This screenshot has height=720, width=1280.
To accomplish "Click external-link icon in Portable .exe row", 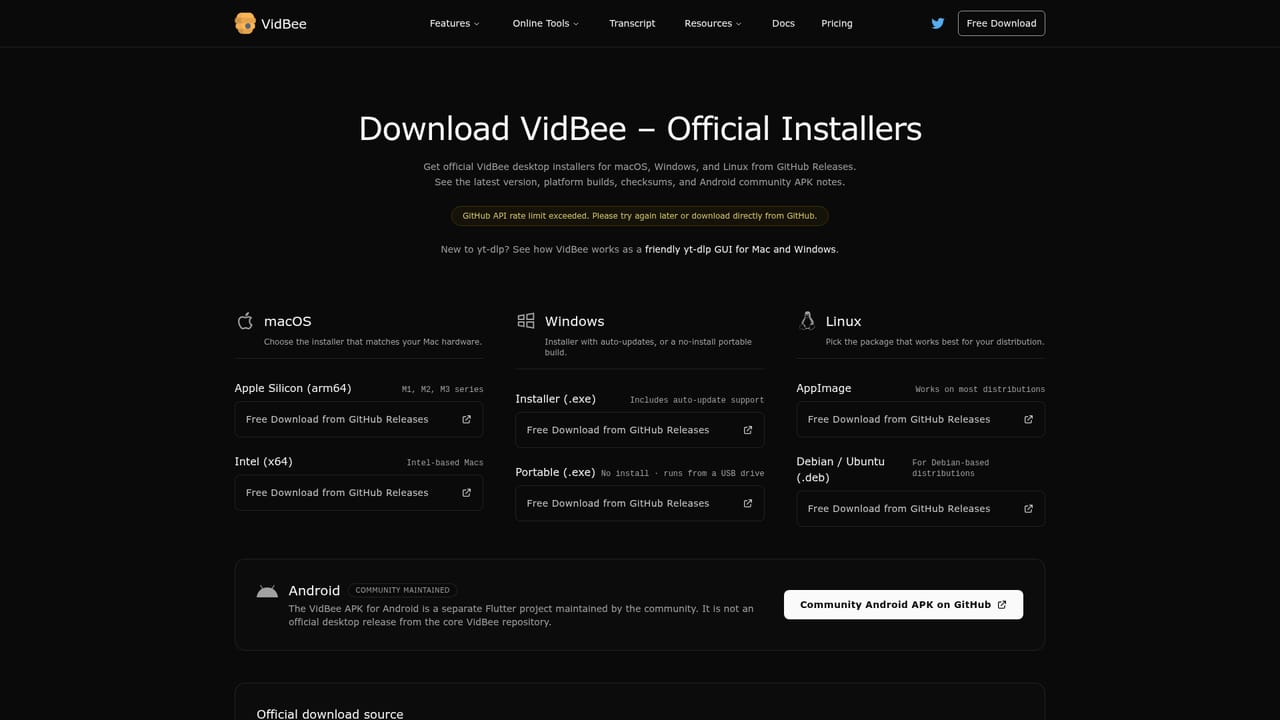I will (747, 504).
